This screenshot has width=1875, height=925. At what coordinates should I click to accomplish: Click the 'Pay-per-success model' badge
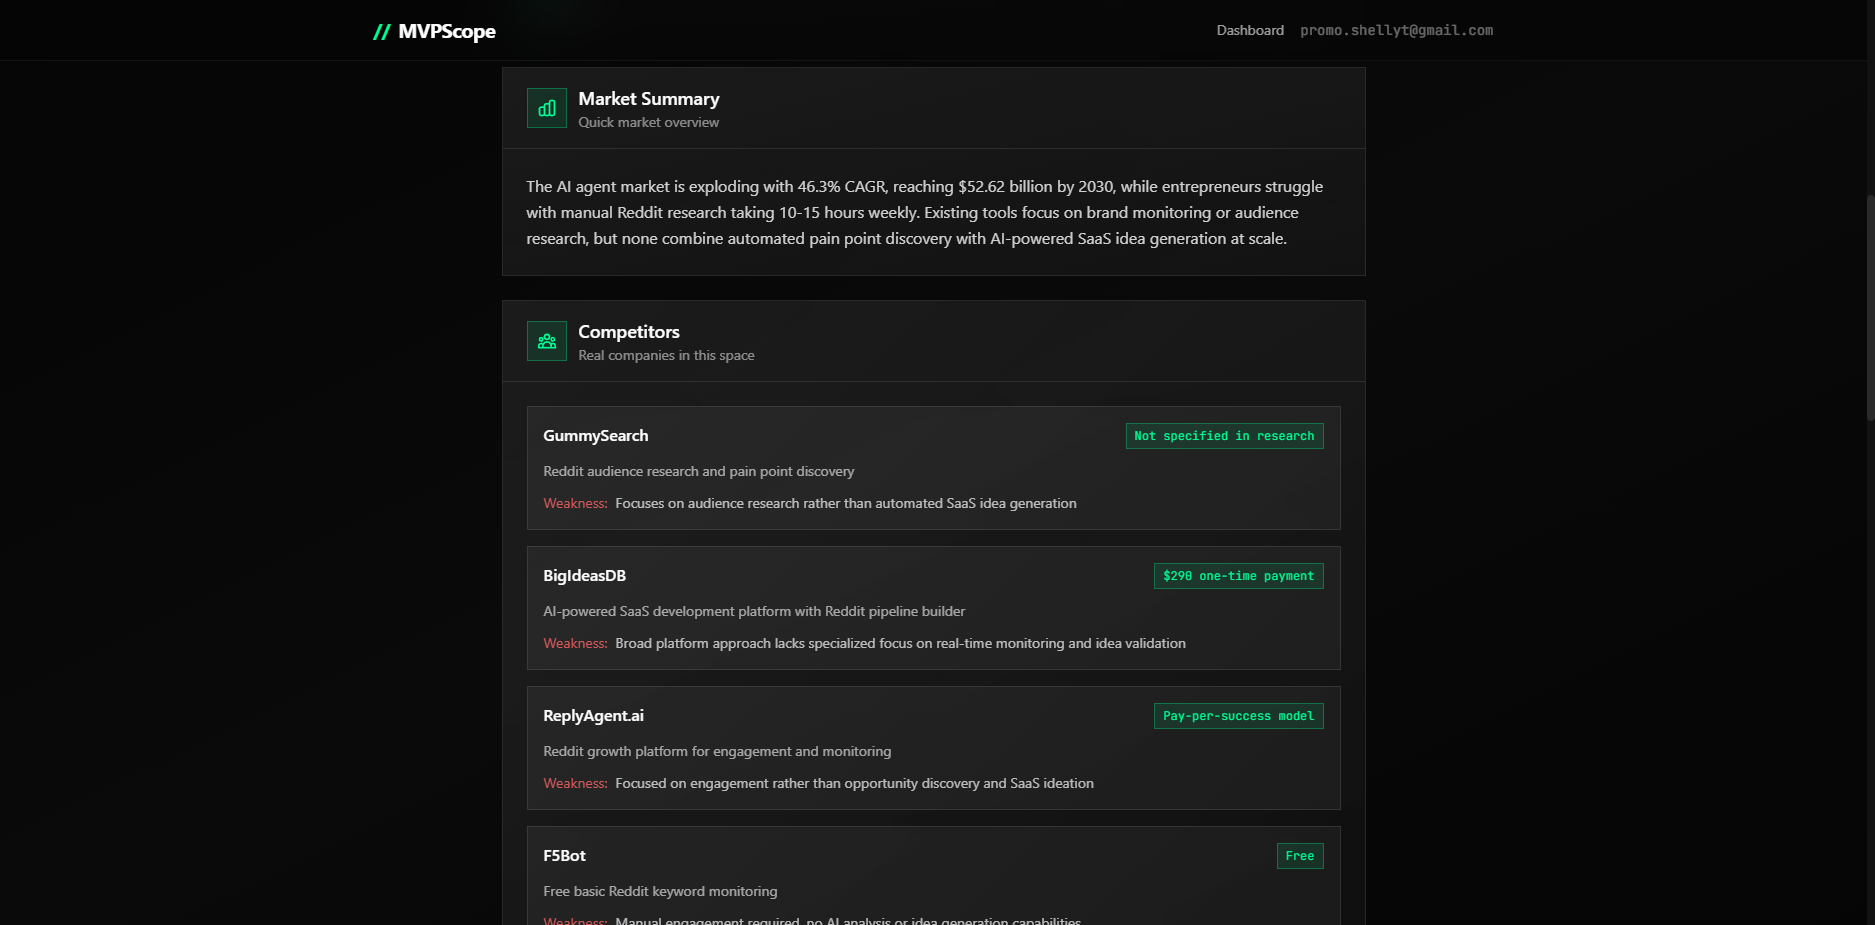point(1238,716)
